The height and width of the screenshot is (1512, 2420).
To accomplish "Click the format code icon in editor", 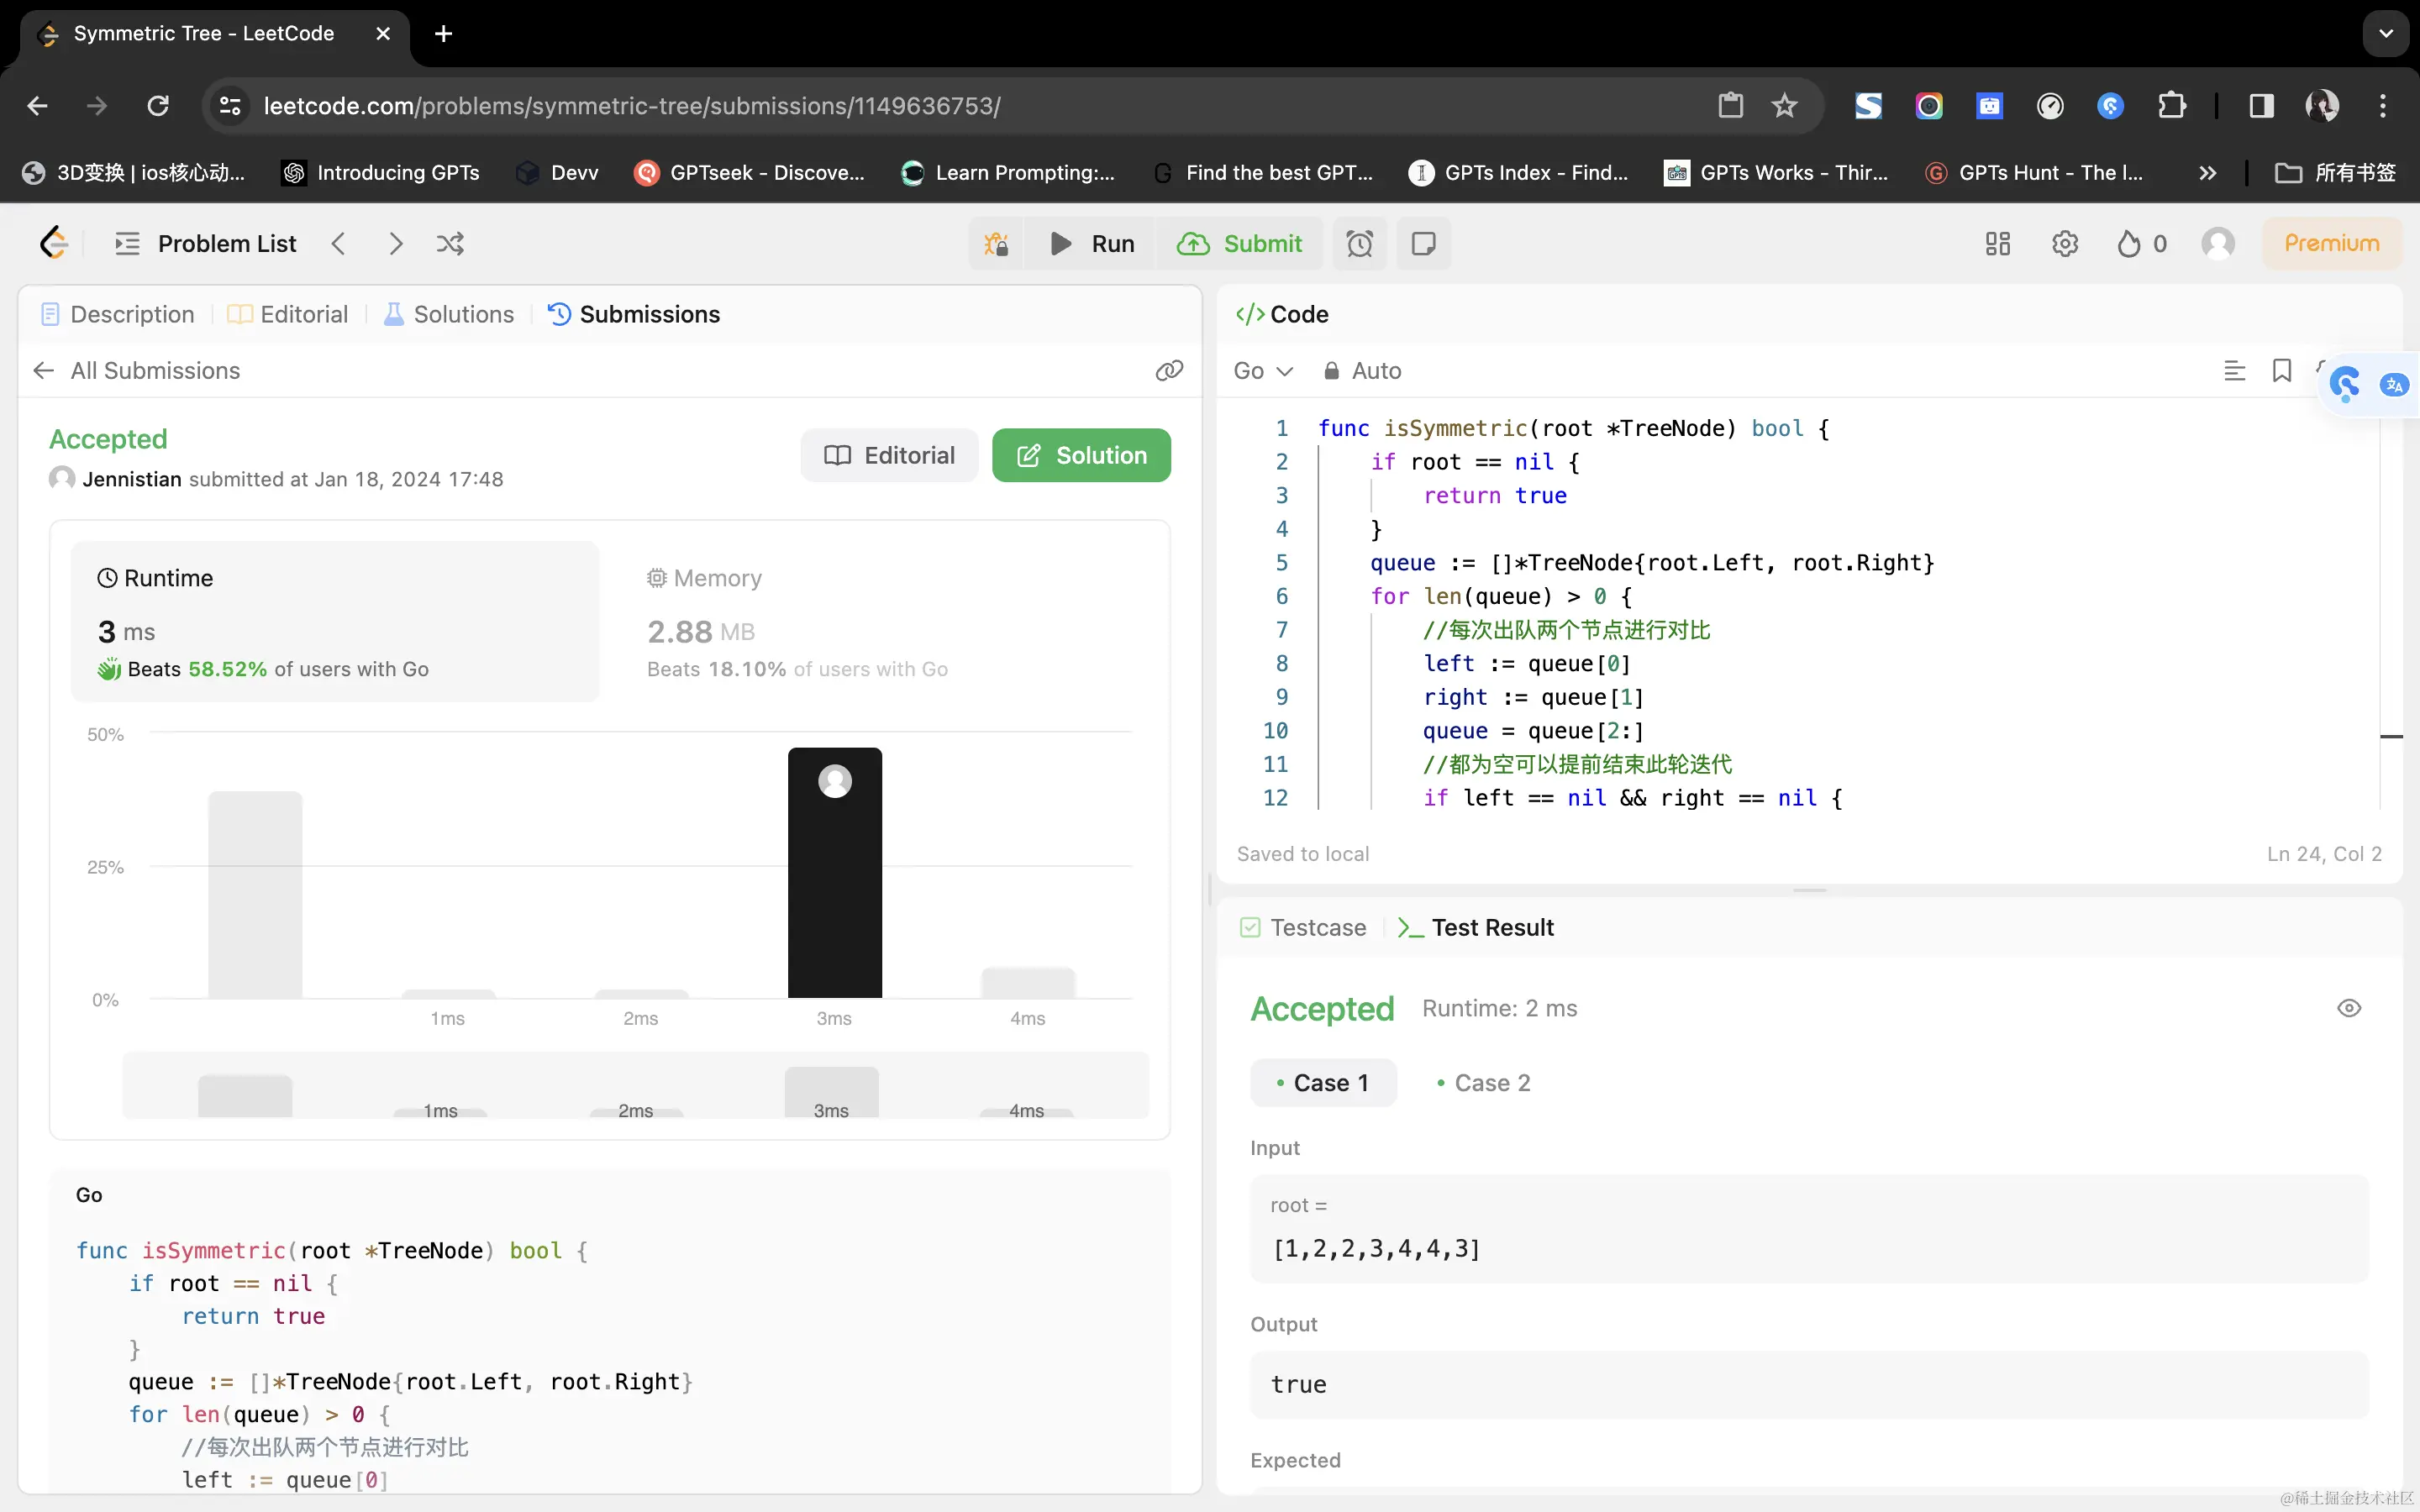I will click(x=2234, y=371).
